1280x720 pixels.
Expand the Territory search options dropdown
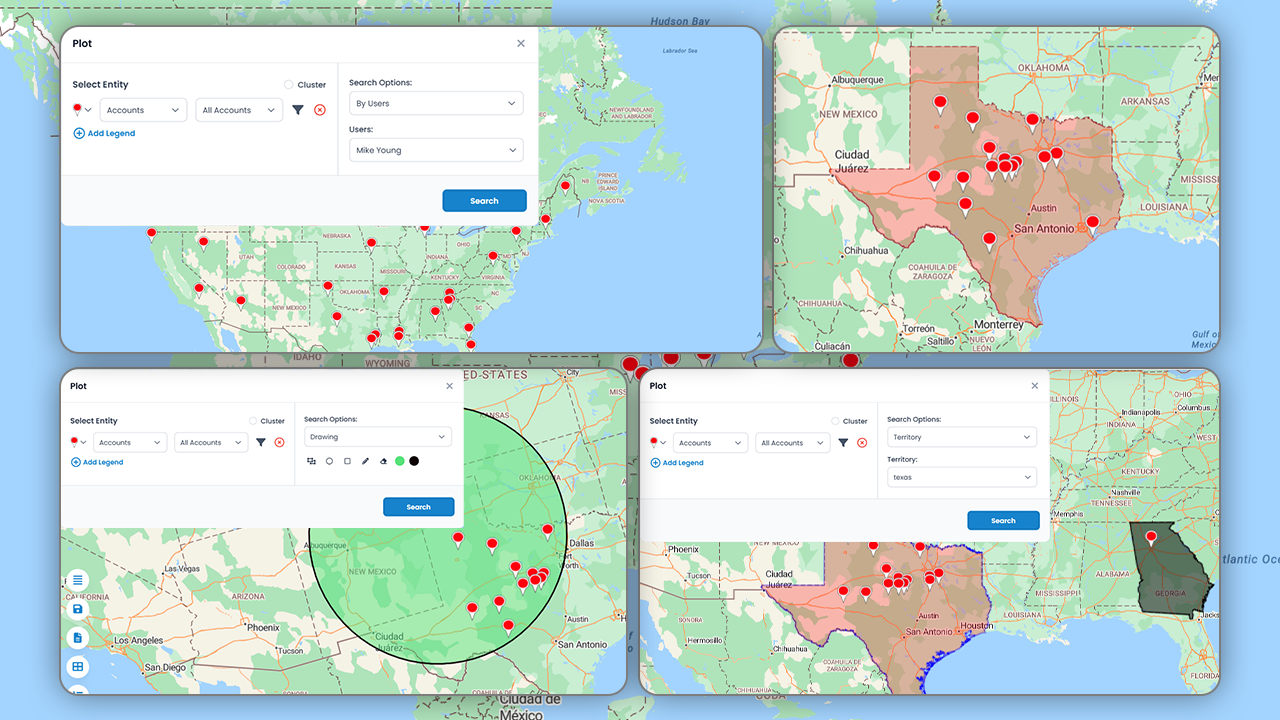tap(962, 437)
